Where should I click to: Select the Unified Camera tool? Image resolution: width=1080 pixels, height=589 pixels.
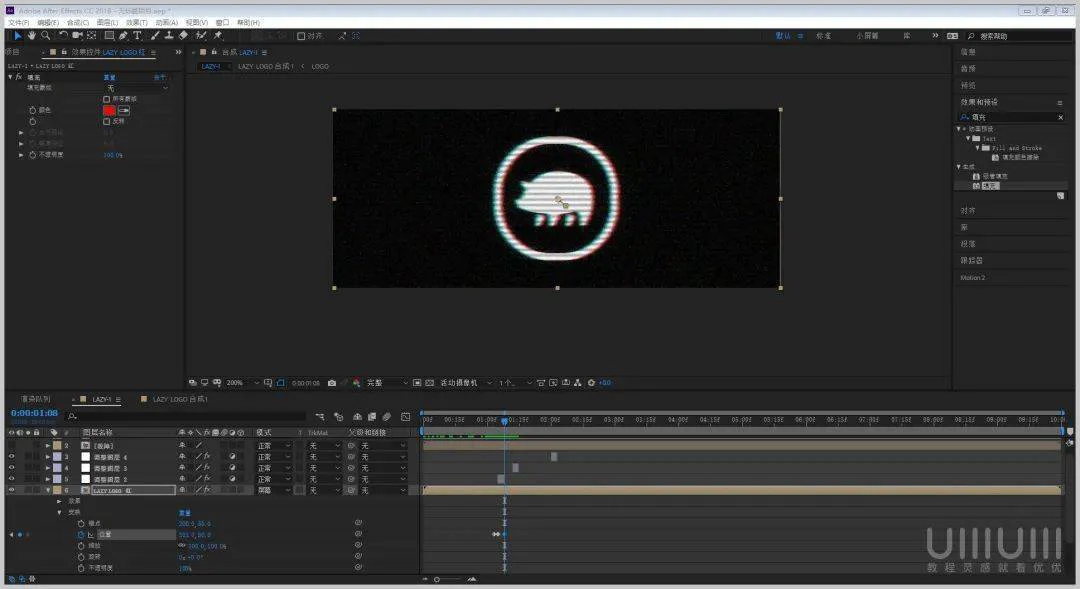click(77, 36)
